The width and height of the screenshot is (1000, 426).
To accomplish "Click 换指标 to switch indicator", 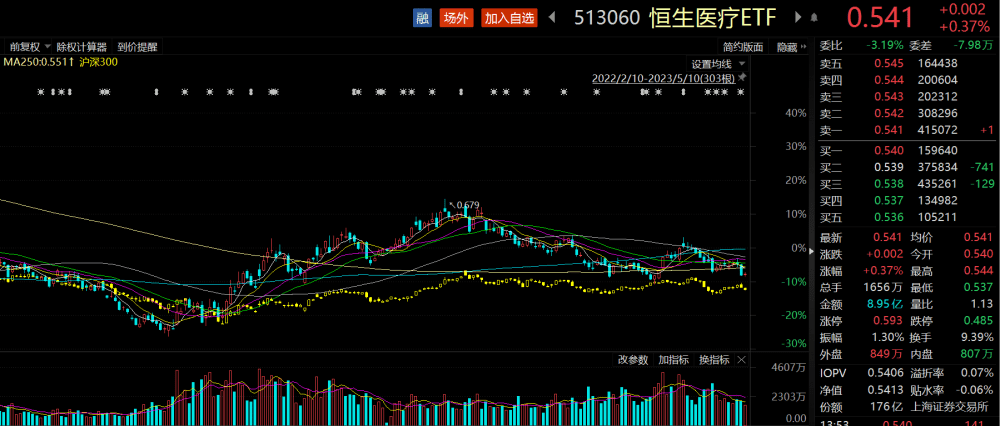I will [713, 359].
